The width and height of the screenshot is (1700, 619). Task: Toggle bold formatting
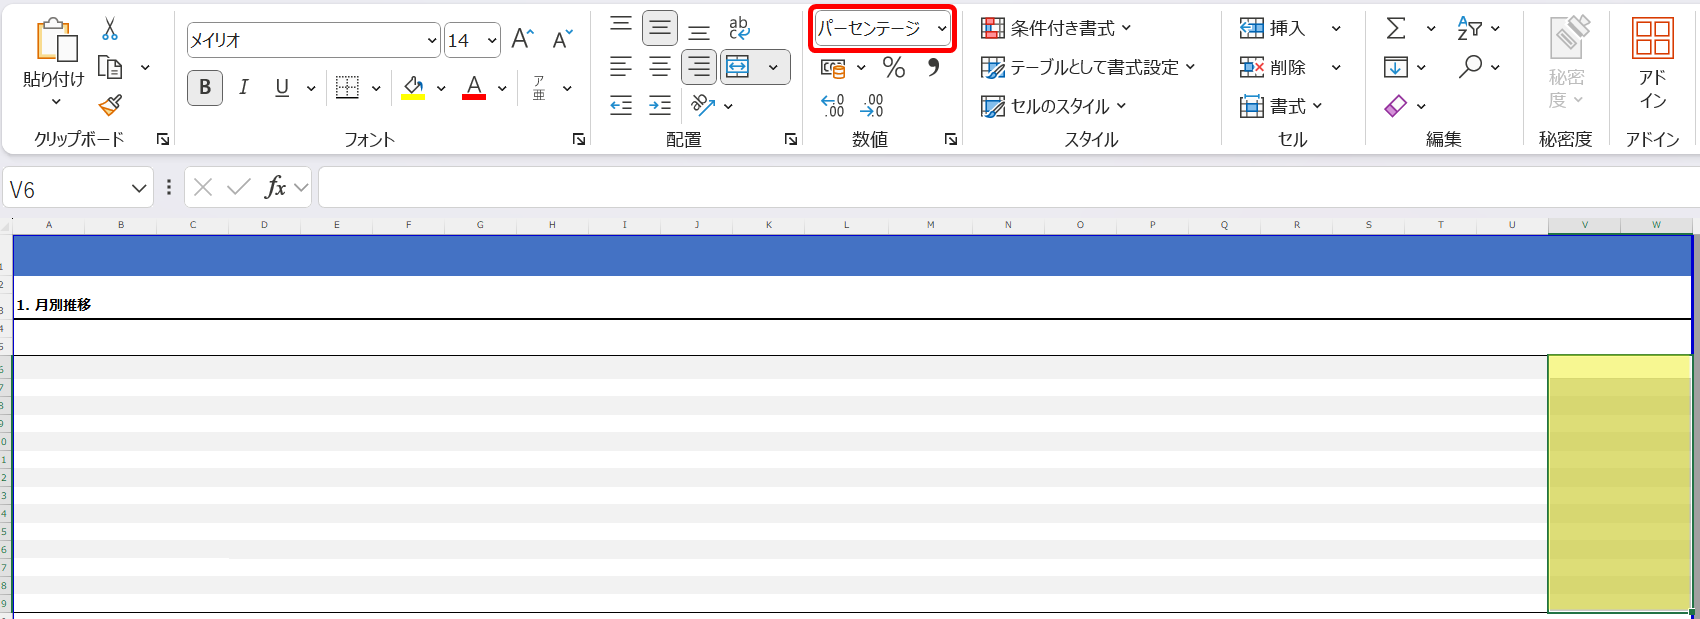(205, 88)
